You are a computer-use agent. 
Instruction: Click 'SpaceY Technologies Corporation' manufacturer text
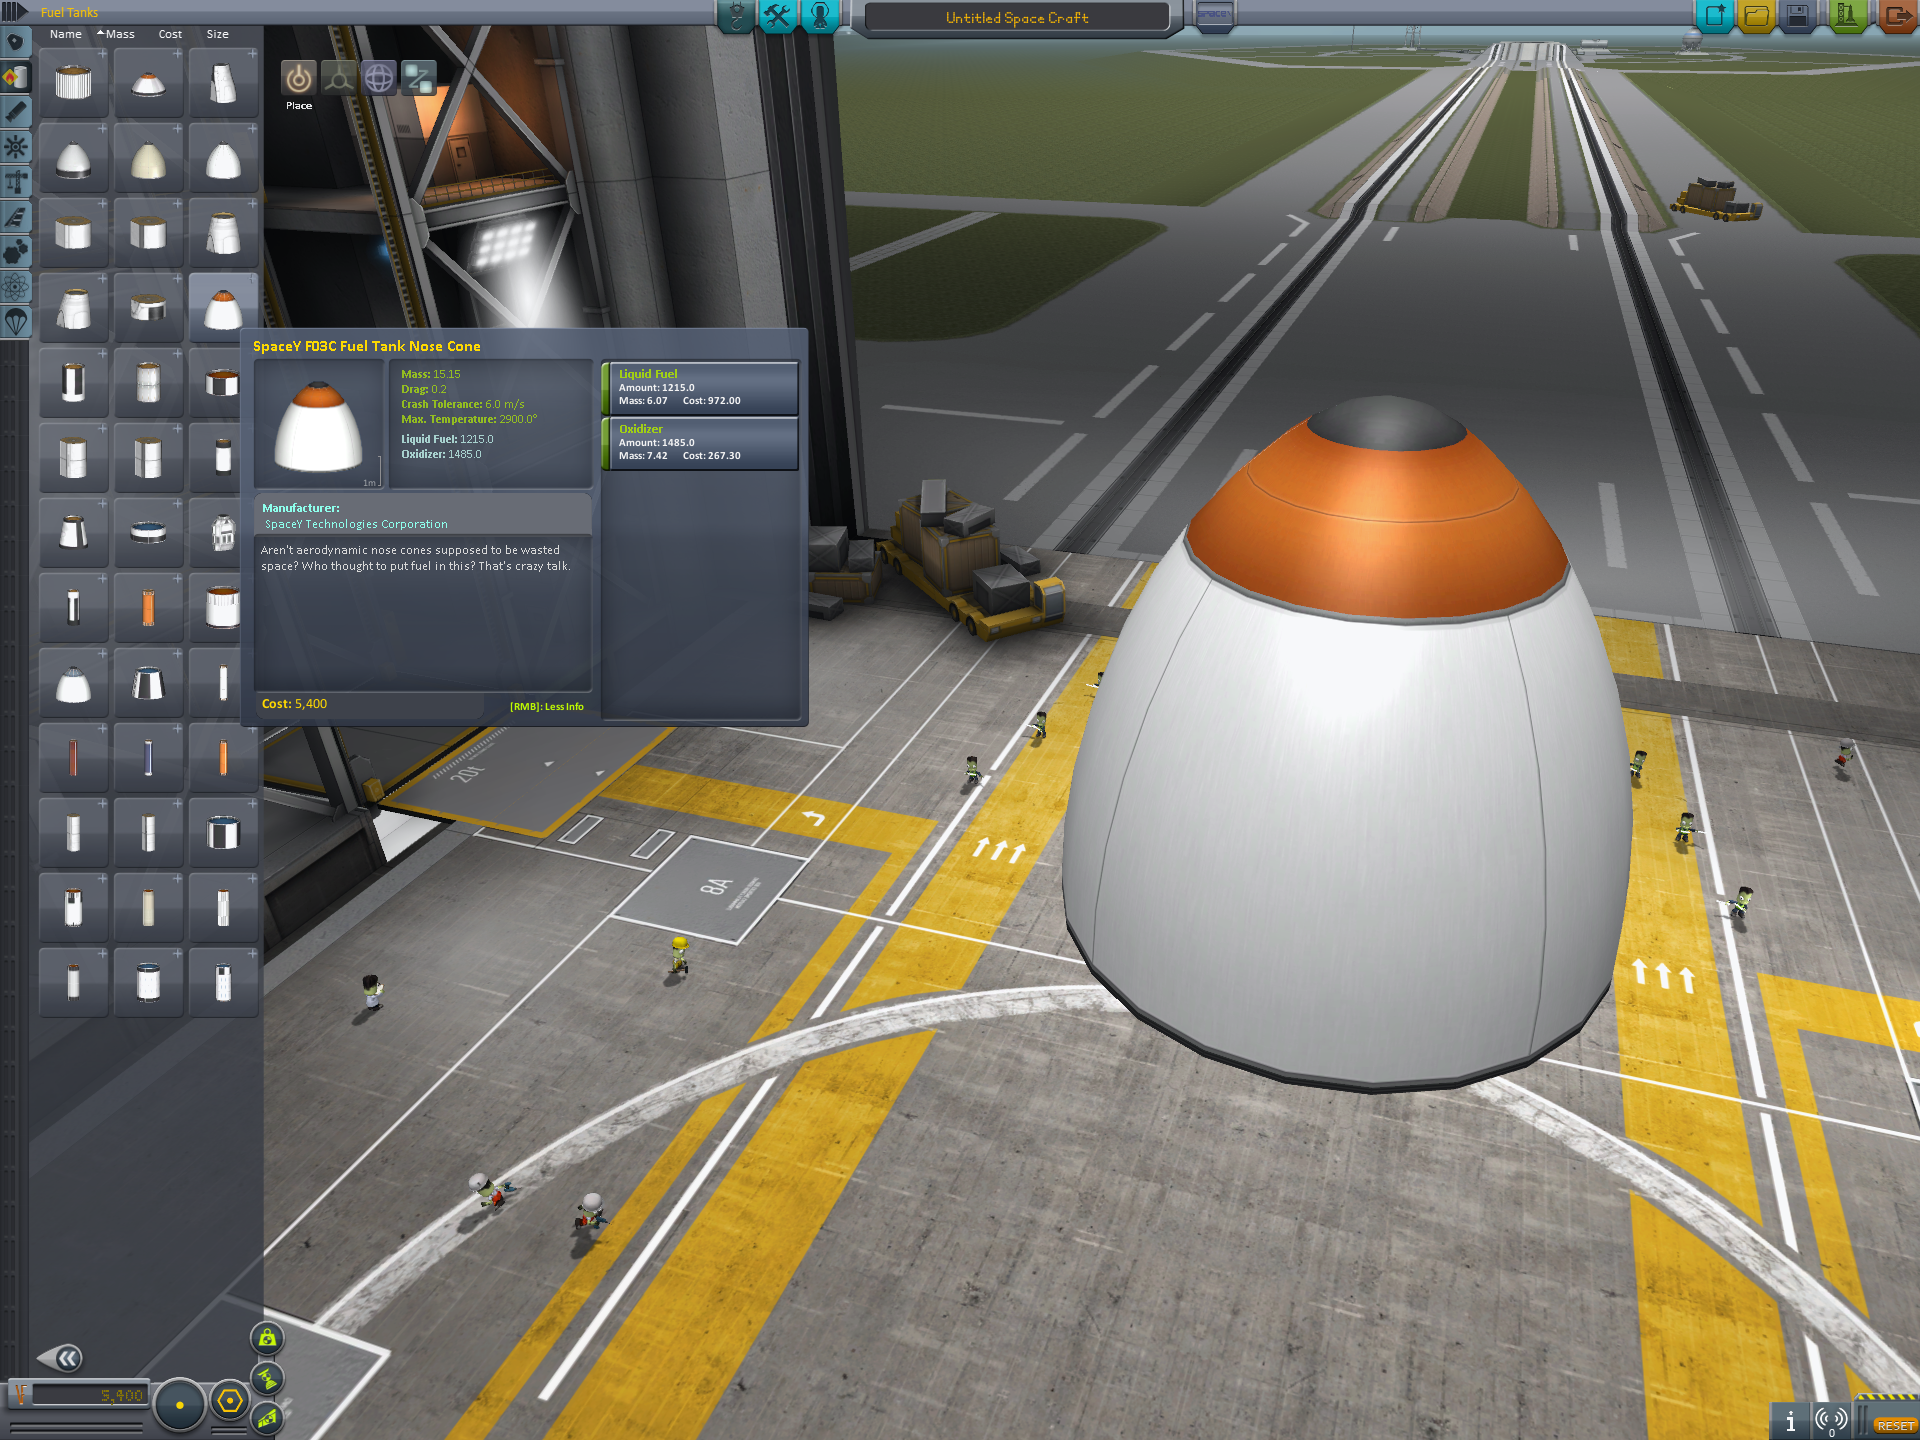pyautogui.click(x=356, y=524)
